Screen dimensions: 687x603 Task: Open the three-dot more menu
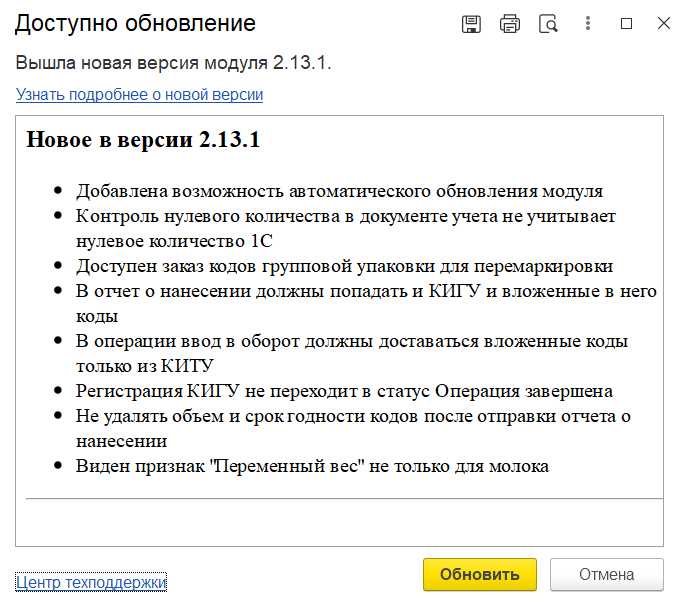coord(588,23)
